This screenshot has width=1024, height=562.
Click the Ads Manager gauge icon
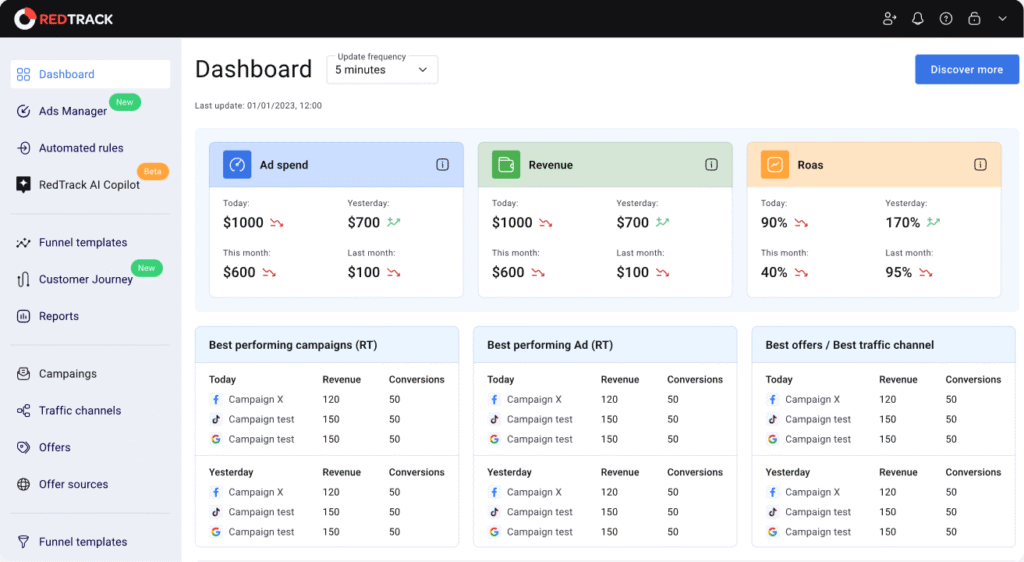24,111
